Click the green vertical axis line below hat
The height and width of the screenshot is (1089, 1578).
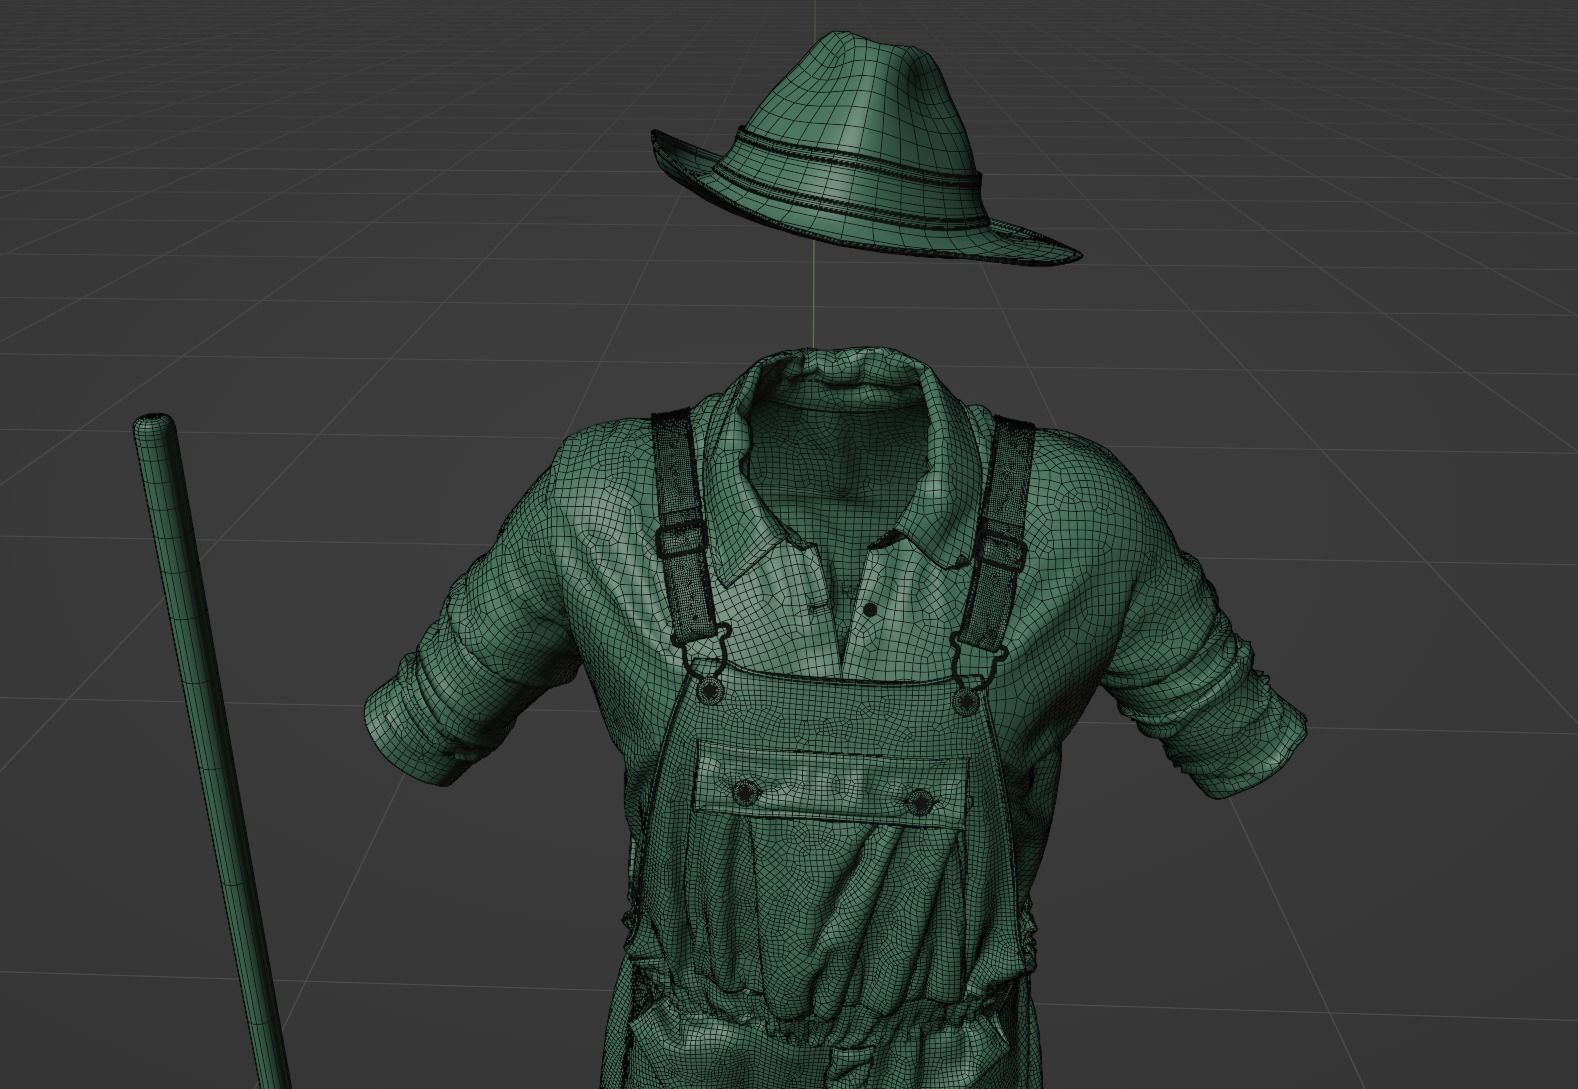click(x=814, y=295)
